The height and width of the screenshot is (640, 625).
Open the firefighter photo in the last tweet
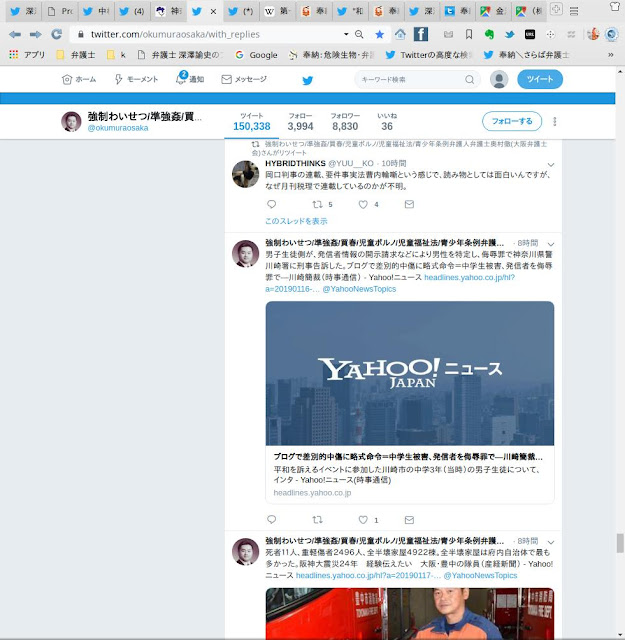click(x=410, y=614)
